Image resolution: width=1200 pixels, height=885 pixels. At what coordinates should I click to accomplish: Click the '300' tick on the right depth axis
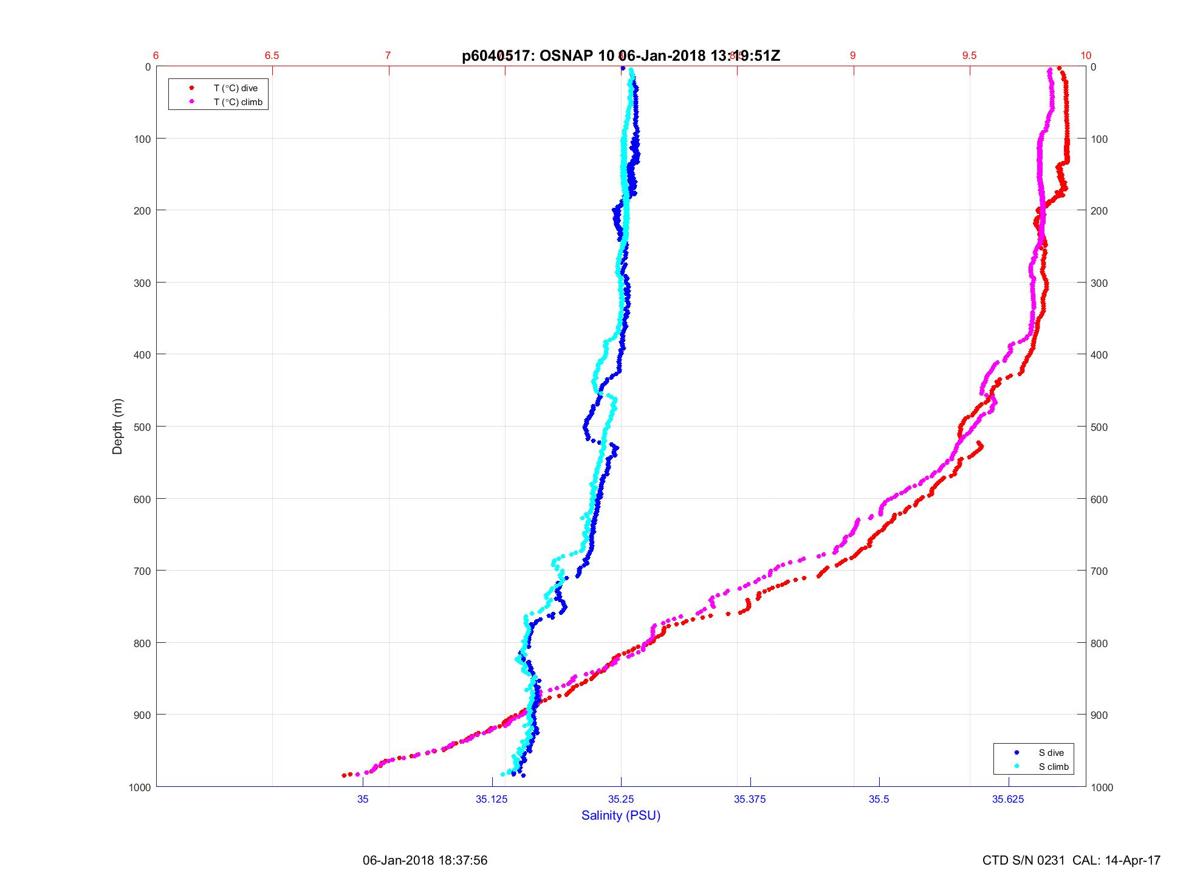coord(1100,283)
